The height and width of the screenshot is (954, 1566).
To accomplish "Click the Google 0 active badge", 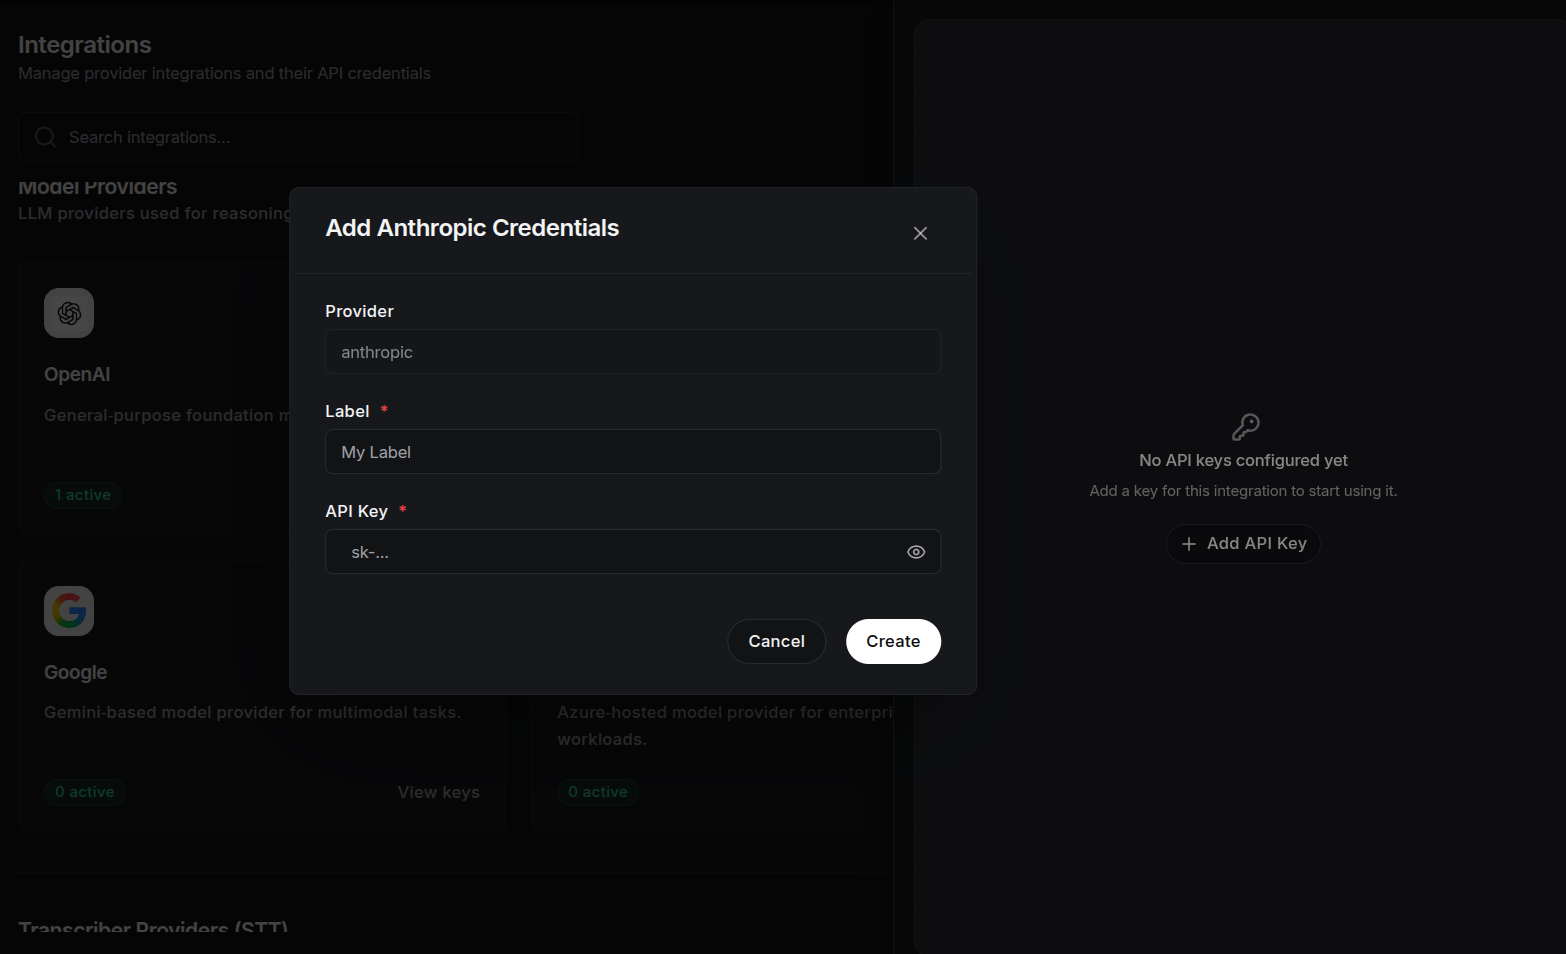I will tap(85, 792).
